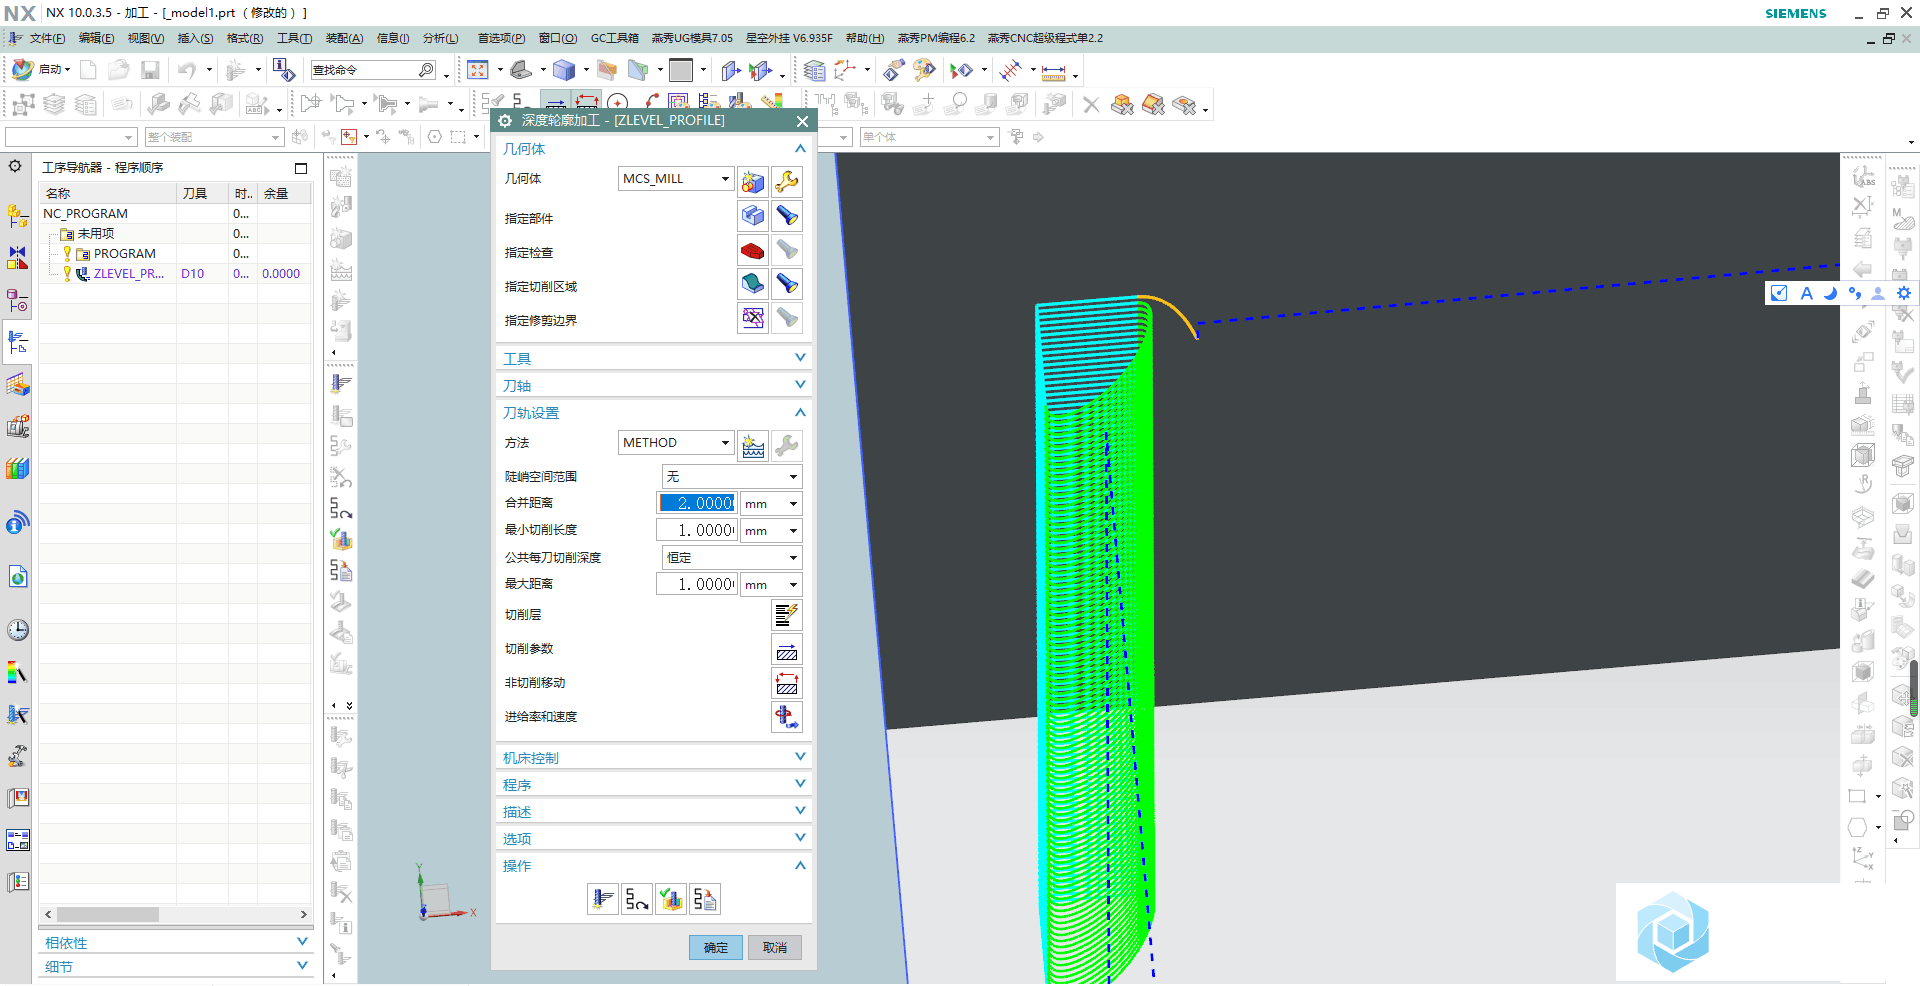
Task: Select the specify trim boundaries (指定修剪边界) icon
Action: (753, 318)
